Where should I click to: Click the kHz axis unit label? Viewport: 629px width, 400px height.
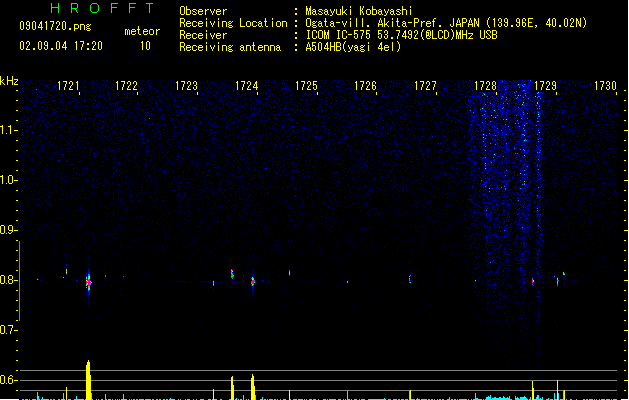point(9,81)
